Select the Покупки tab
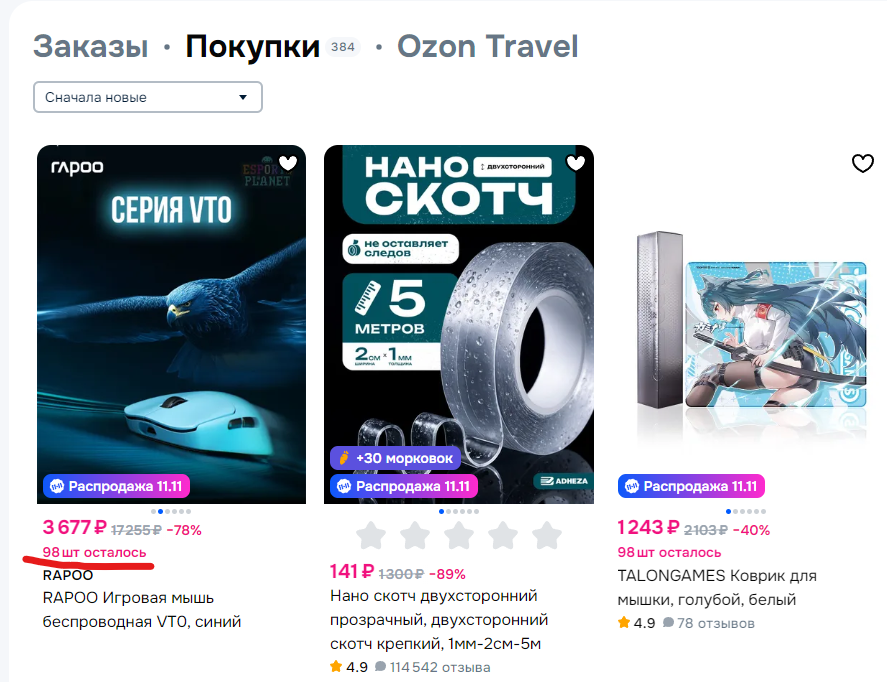Image resolution: width=887 pixels, height=682 pixels. pyautogui.click(x=252, y=46)
